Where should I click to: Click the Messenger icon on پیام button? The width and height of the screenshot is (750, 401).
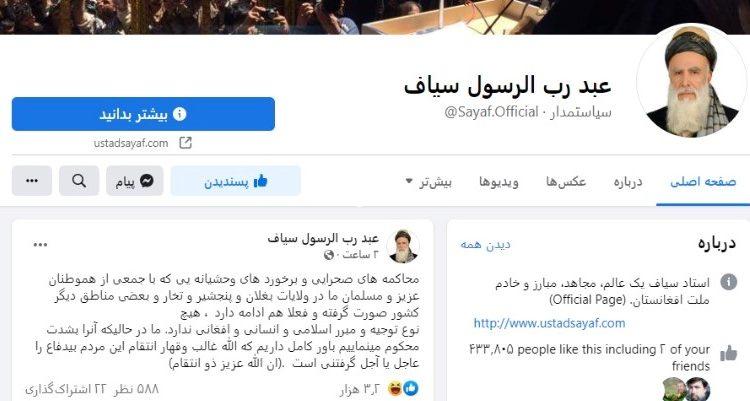(x=147, y=181)
